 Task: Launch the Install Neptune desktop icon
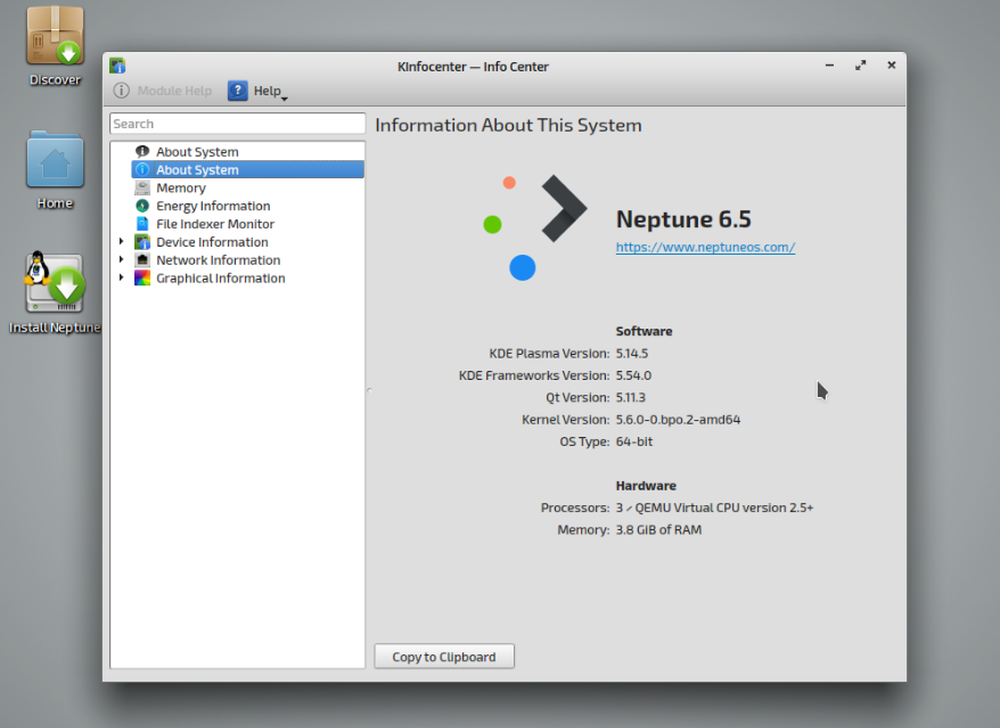click(55, 293)
